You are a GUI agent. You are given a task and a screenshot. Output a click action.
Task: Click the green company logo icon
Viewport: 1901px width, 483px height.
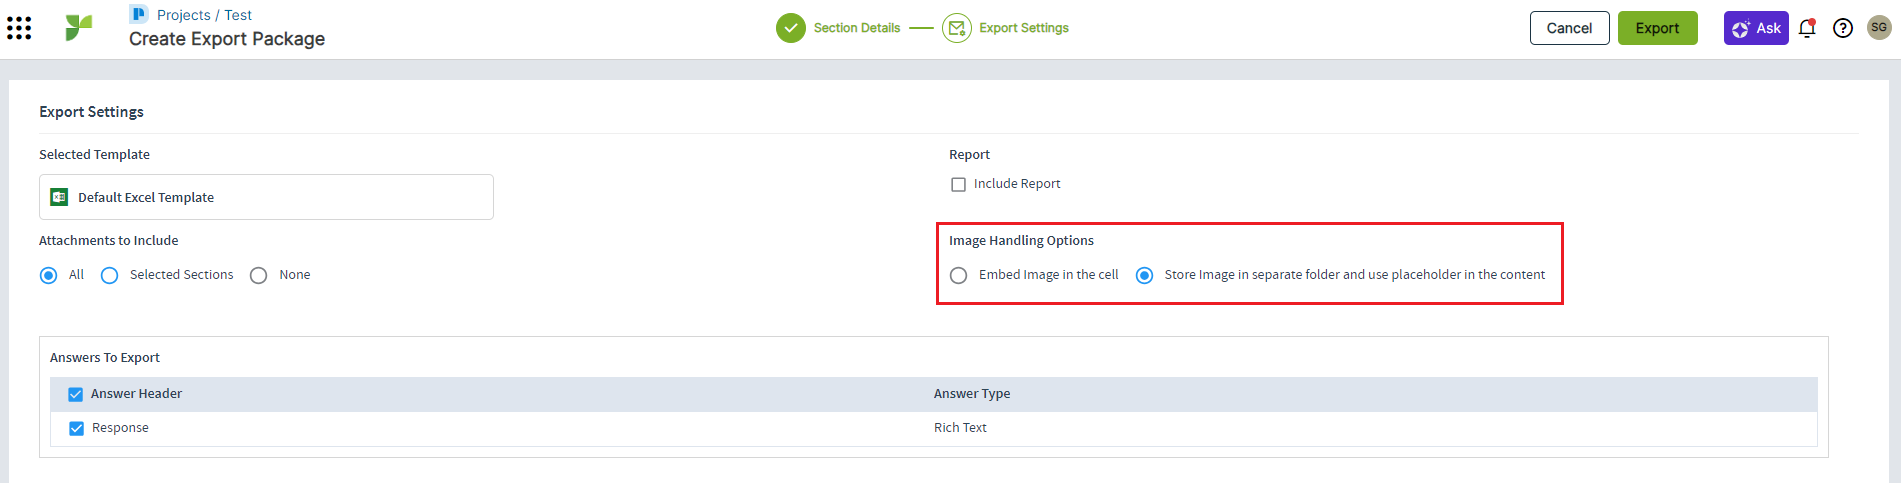point(78,28)
